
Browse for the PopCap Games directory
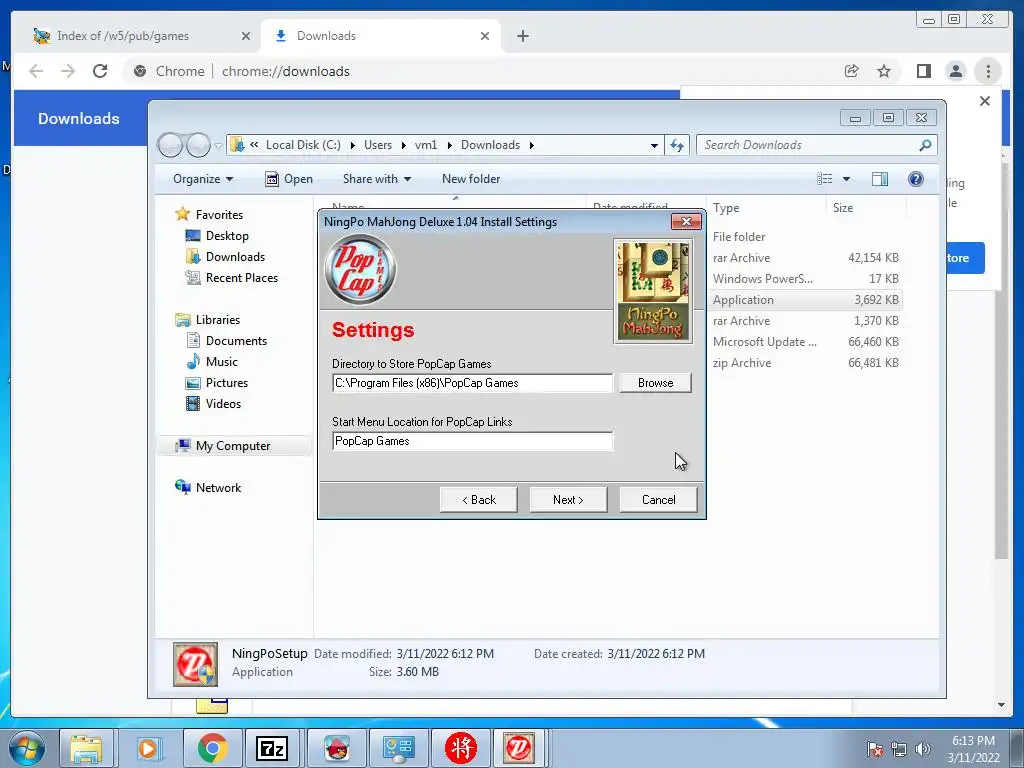click(x=656, y=383)
